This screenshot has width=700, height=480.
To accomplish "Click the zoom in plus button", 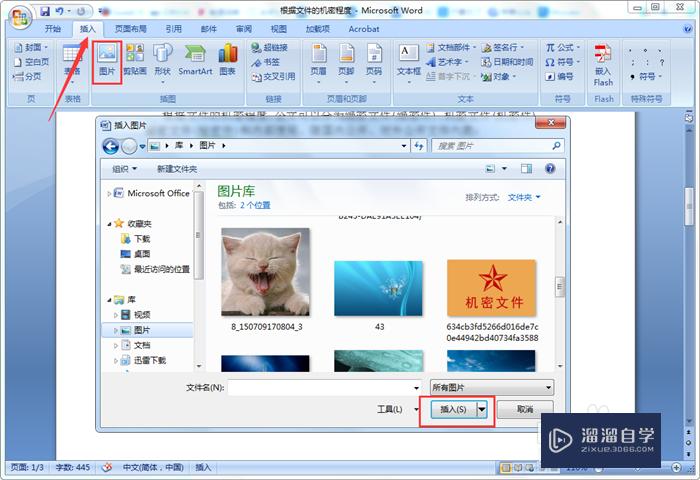I will (676, 467).
